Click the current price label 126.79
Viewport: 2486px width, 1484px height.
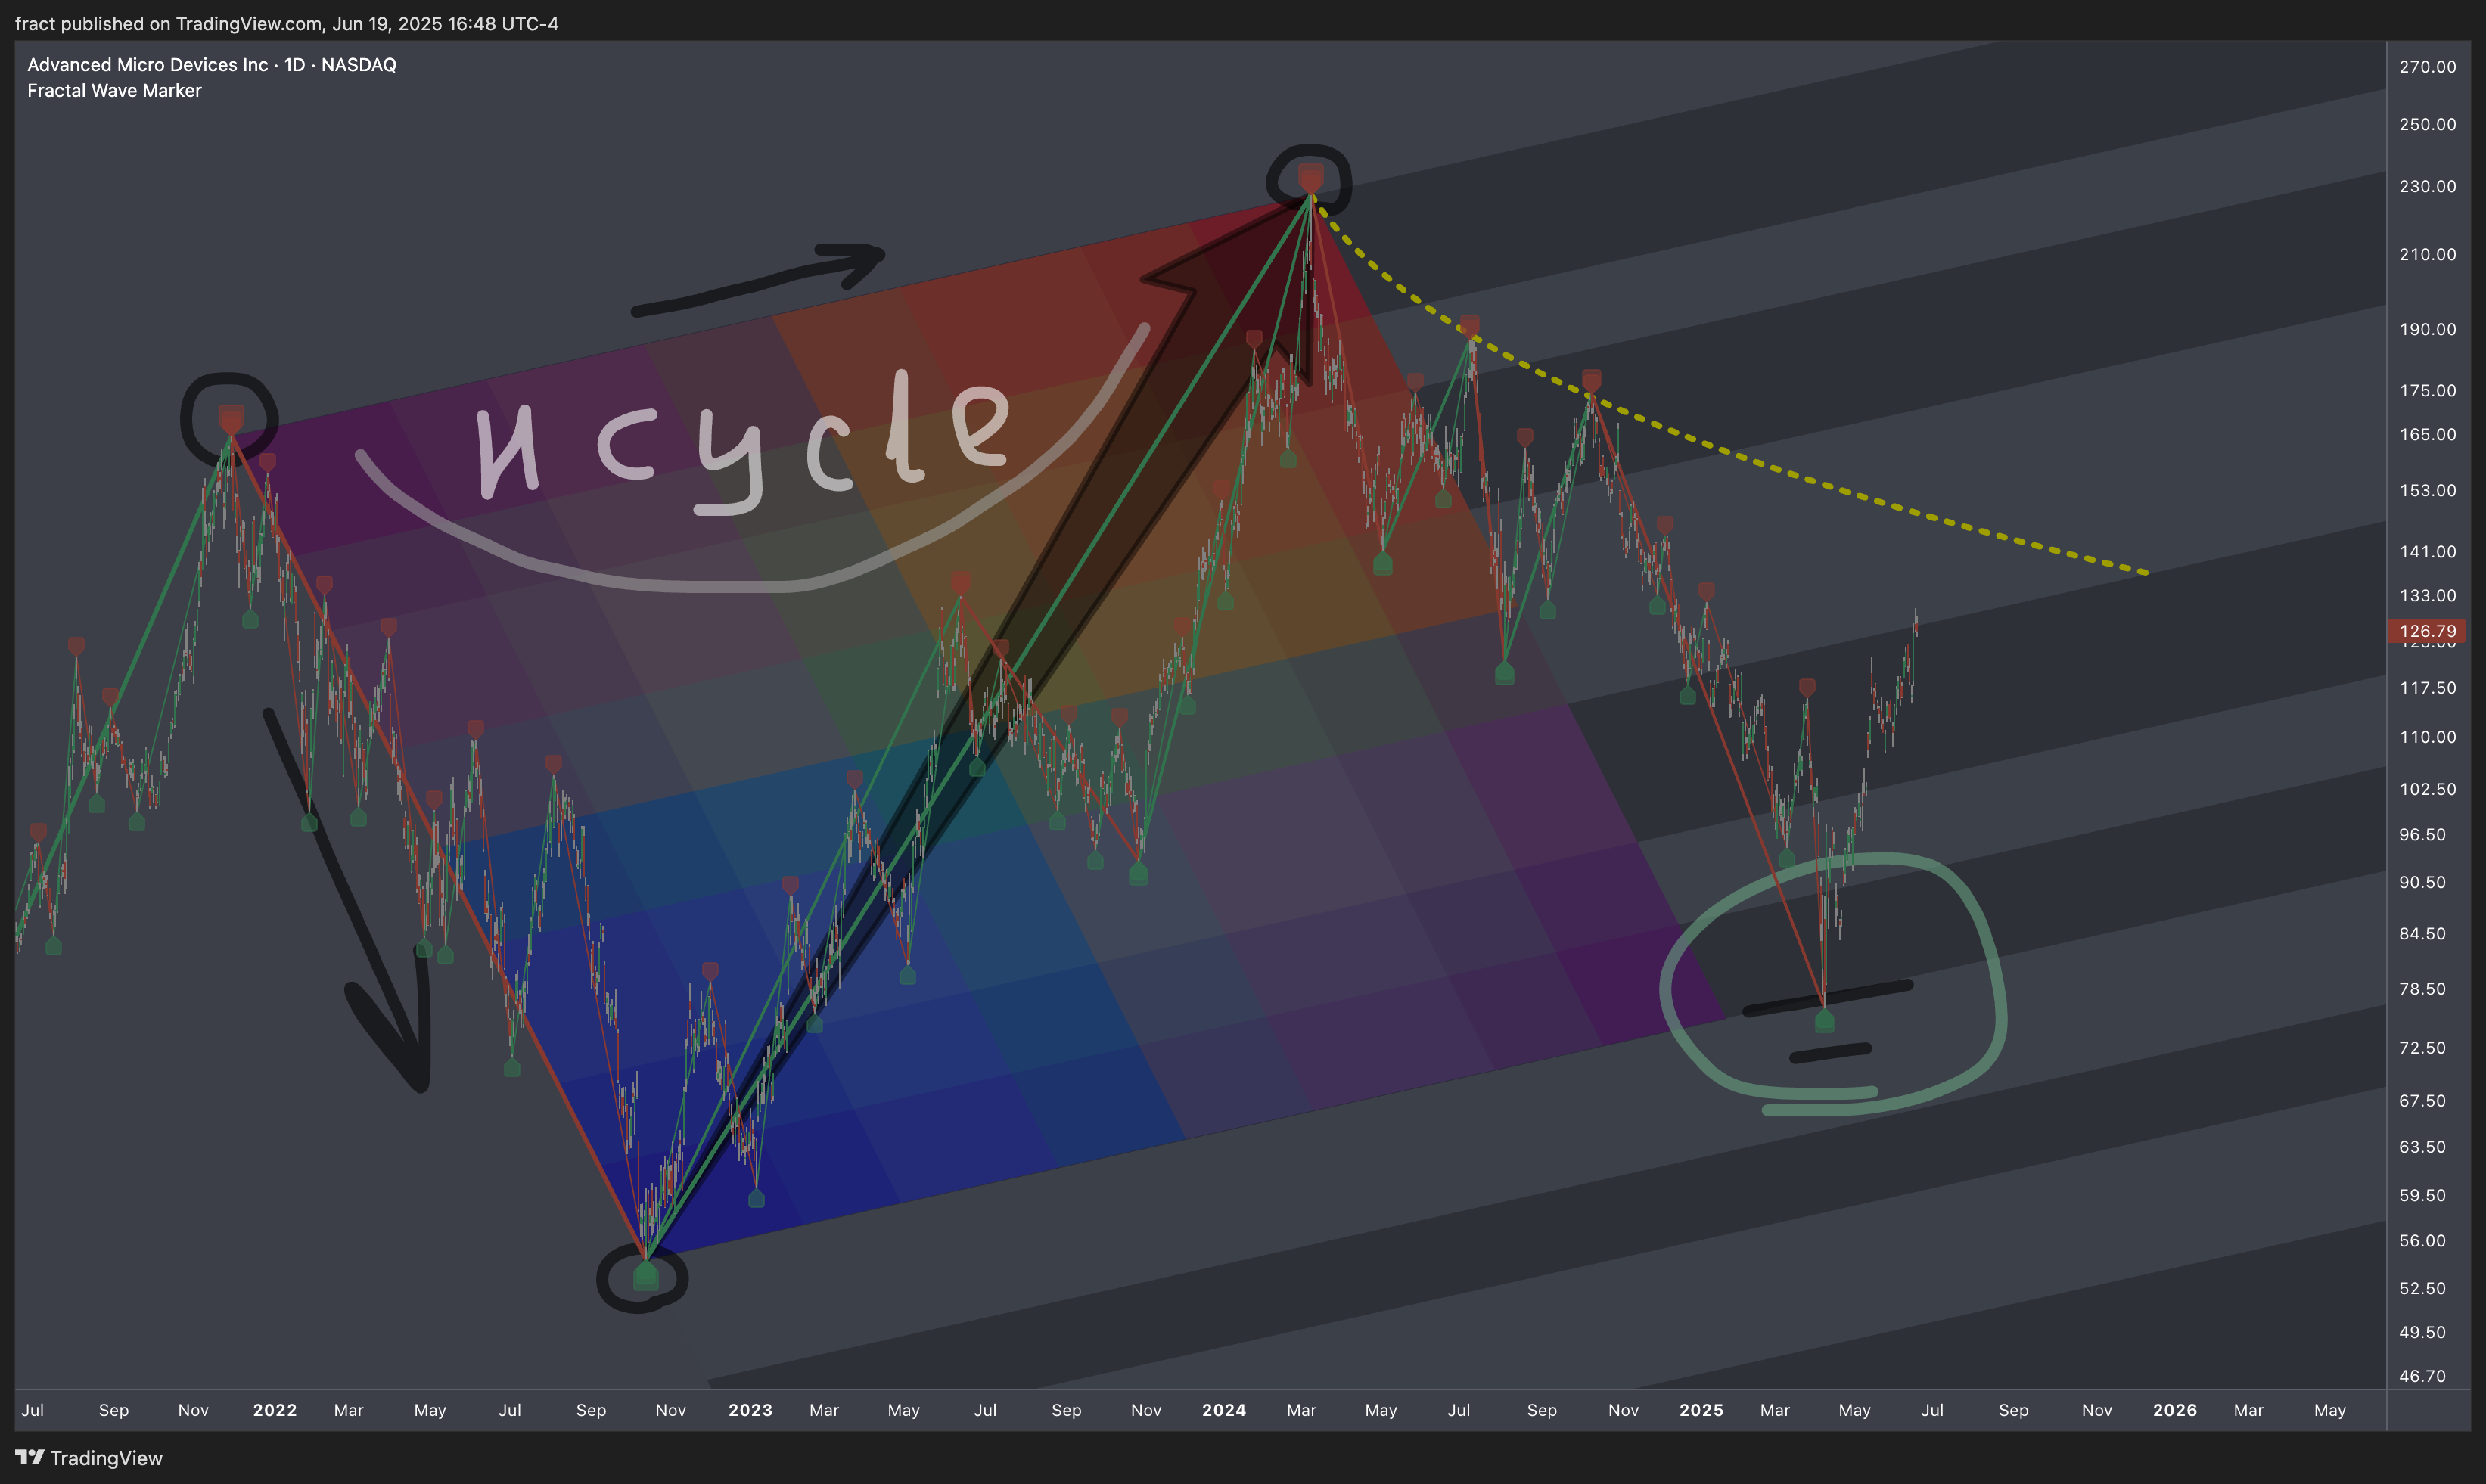click(2426, 631)
